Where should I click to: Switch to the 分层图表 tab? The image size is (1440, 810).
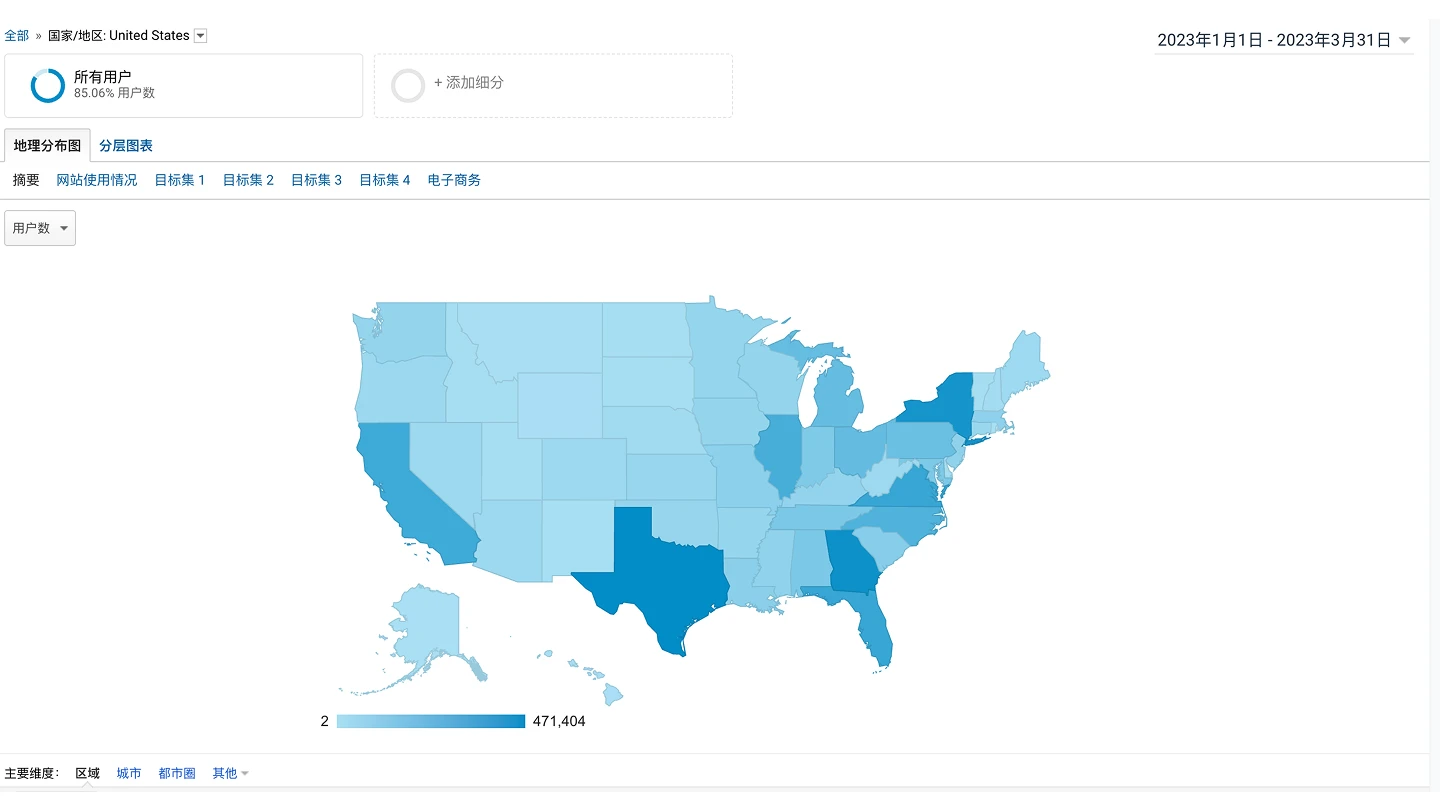[x=126, y=146]
